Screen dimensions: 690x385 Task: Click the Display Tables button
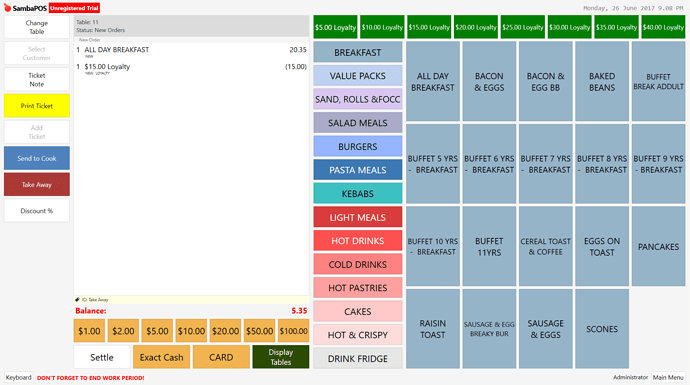pos(281,357)
